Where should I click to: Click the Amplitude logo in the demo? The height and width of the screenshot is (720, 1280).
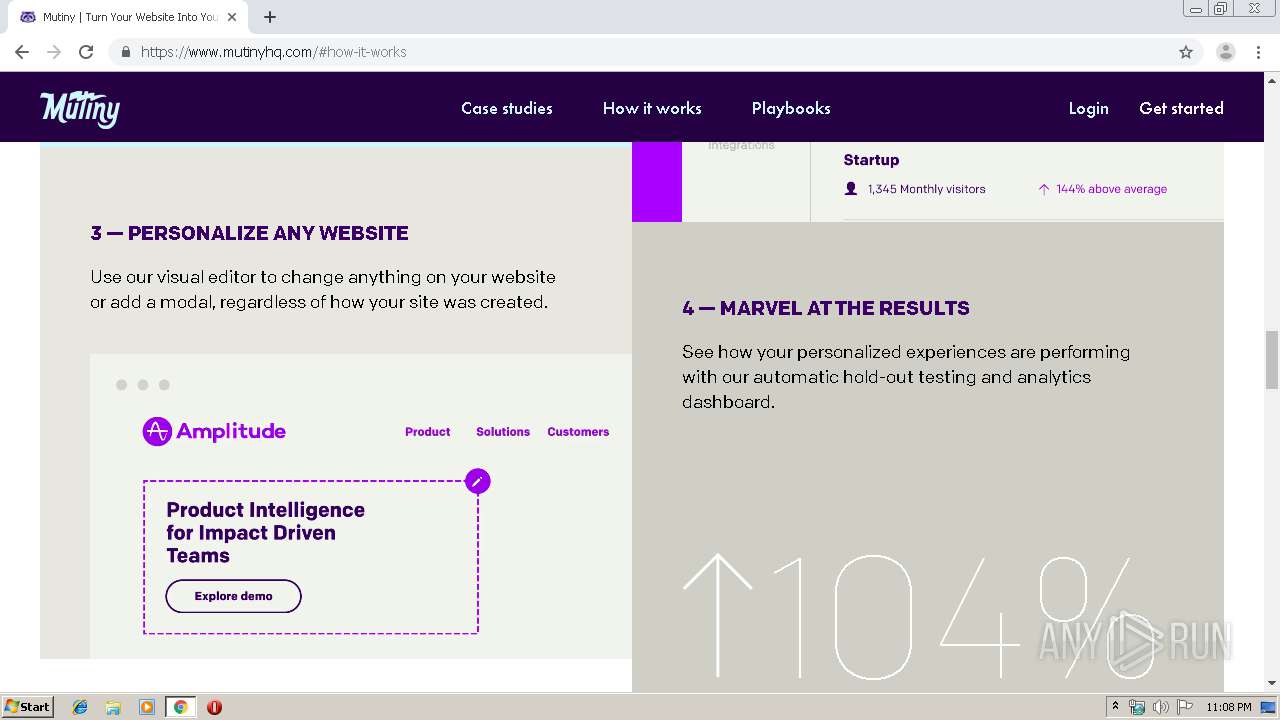214,431
